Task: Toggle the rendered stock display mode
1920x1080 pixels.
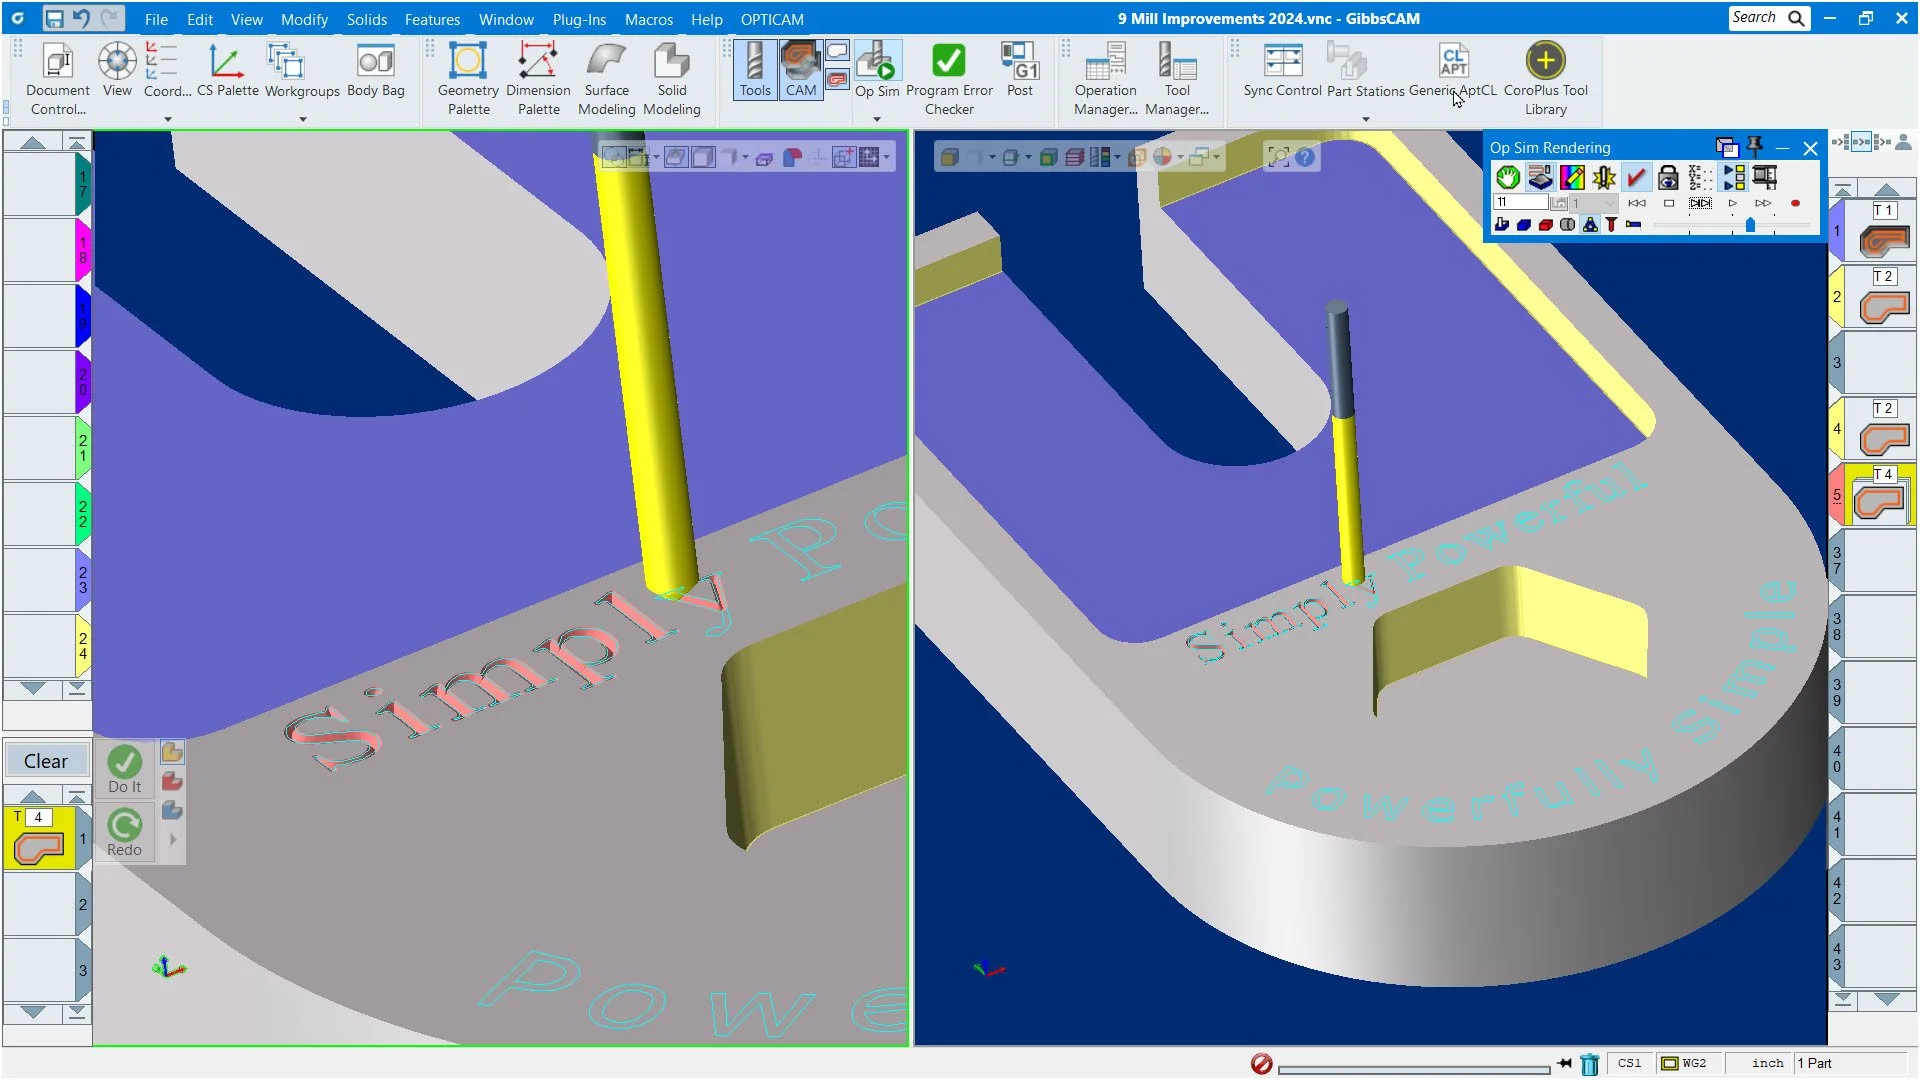Action: pos(1540,177)
